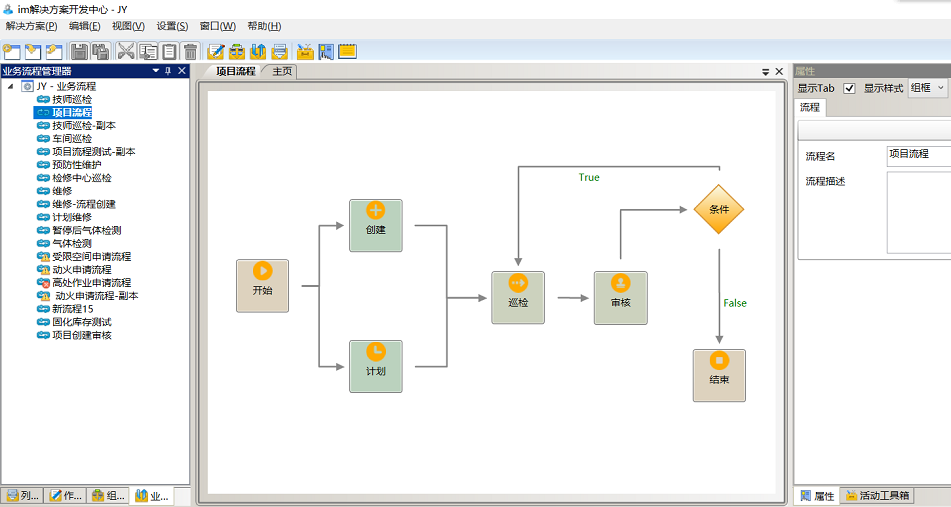Select the 条件 diamond node
Viewport: 951px width, 507px height.
click(x=719, y=209)
